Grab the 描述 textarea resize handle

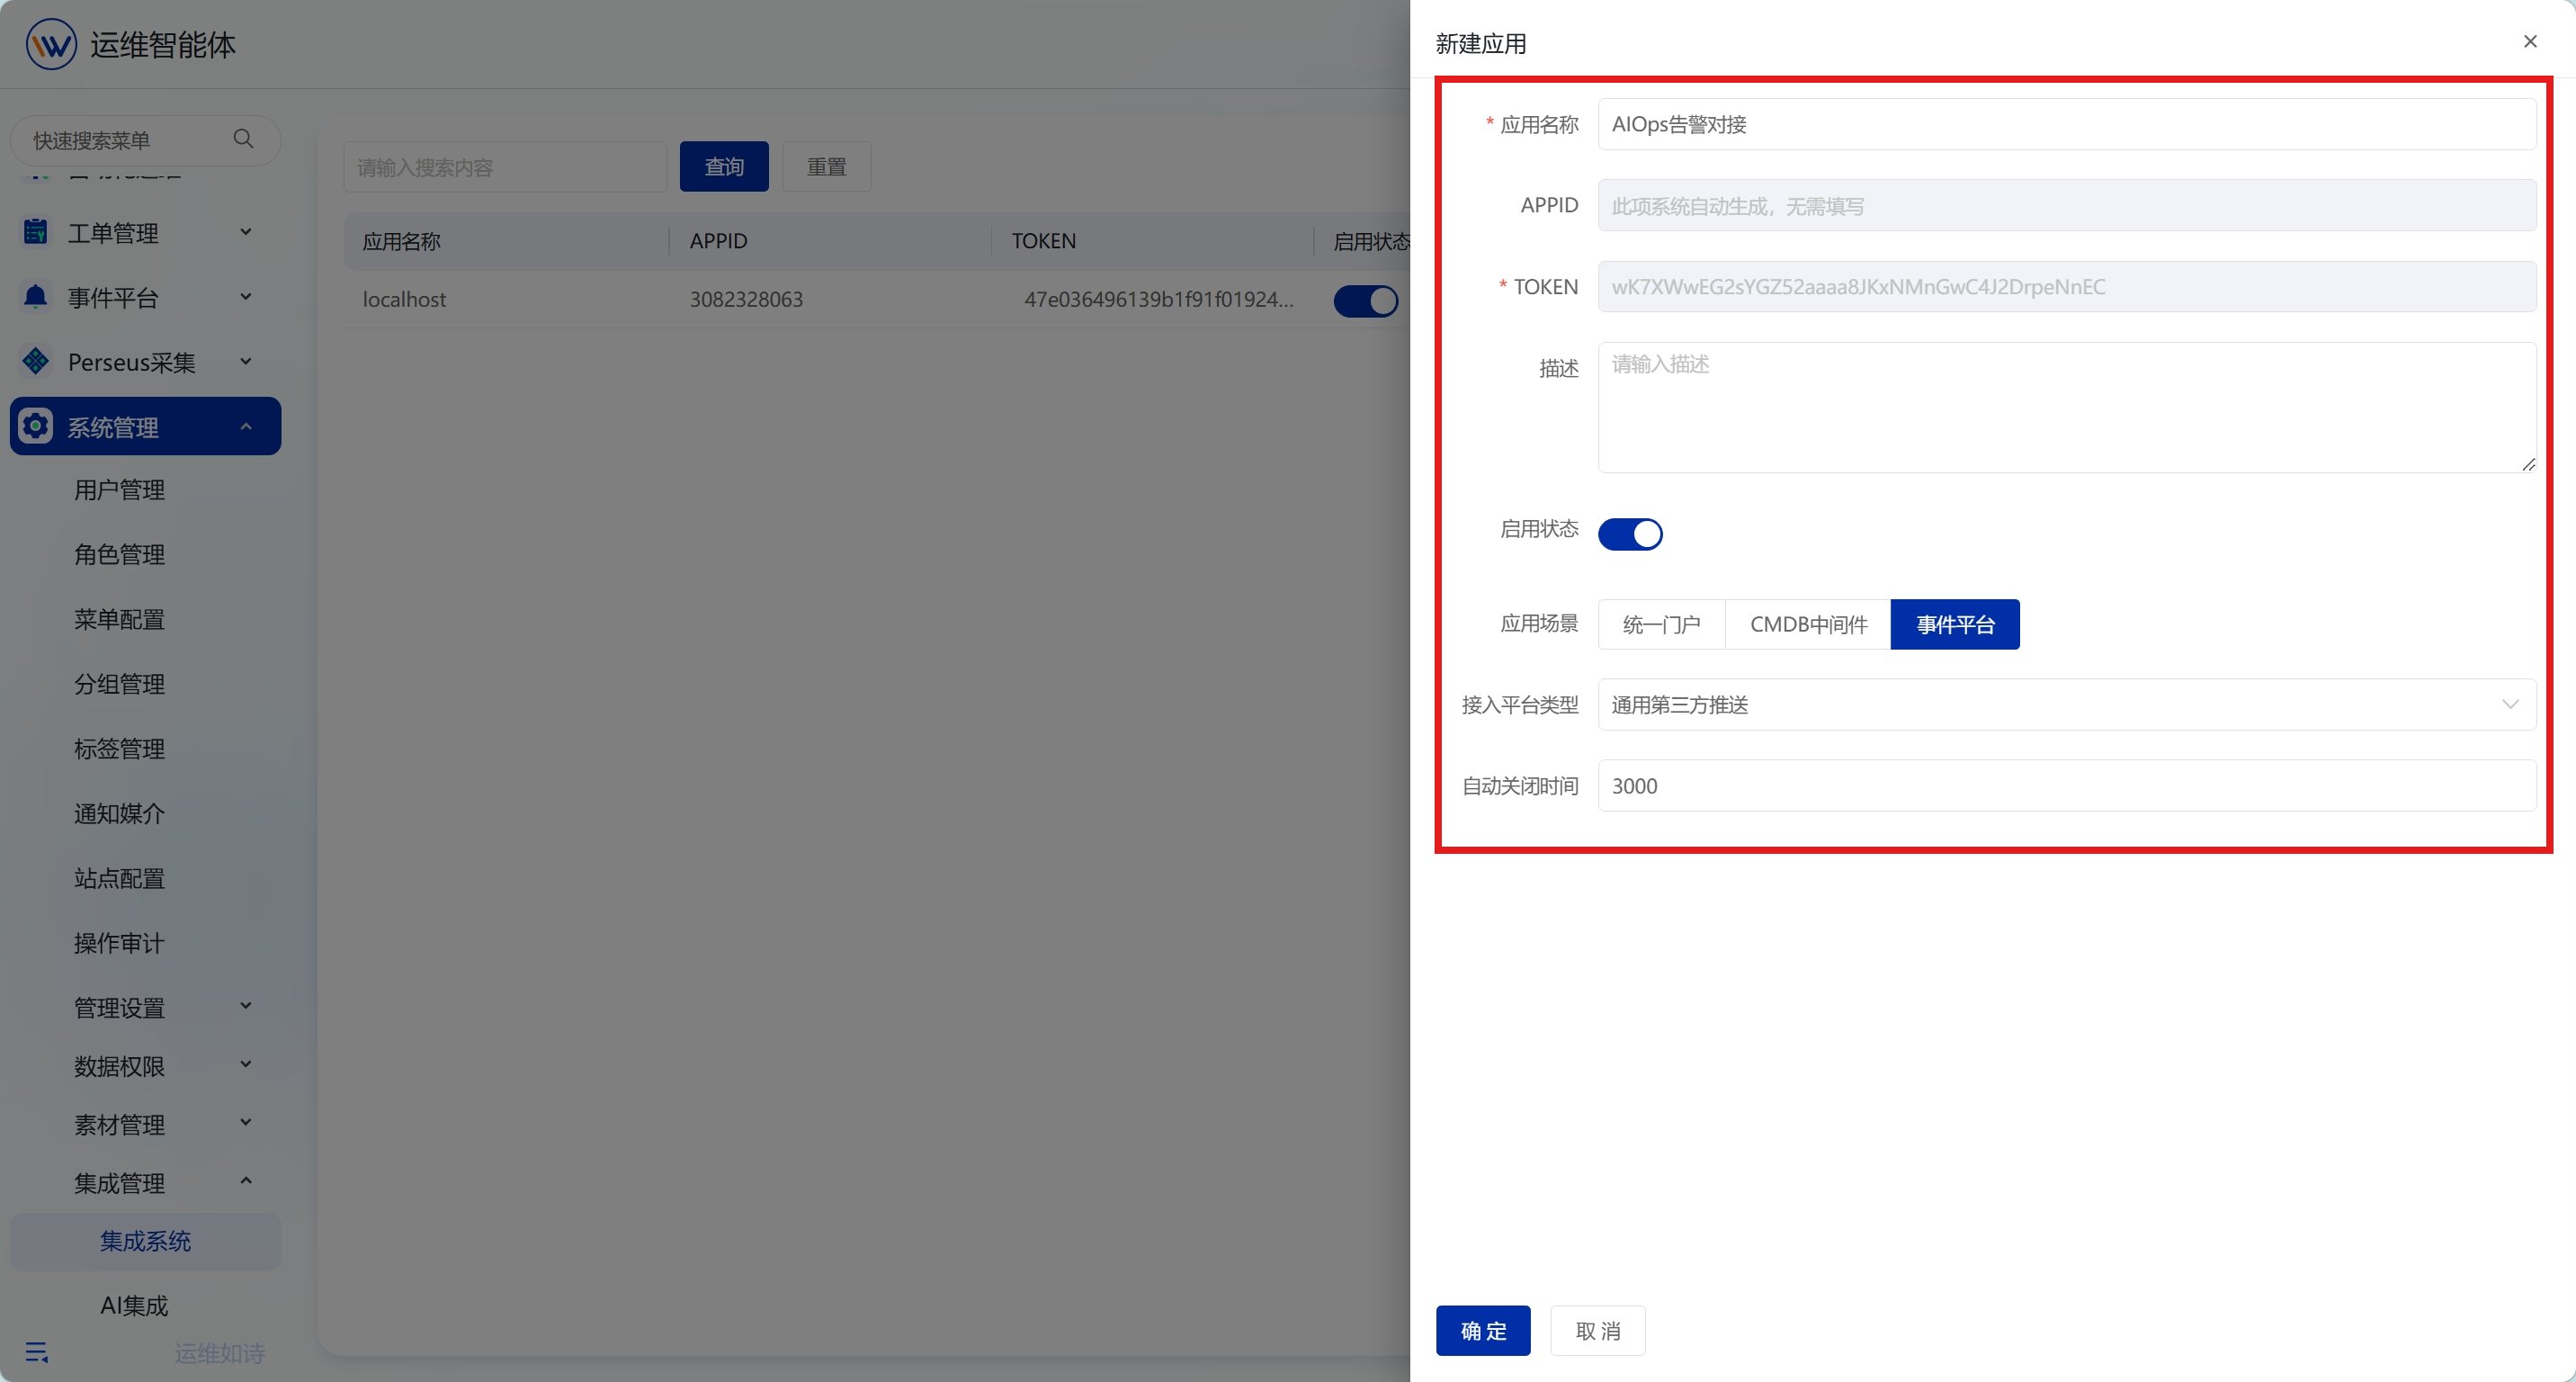click(2528, 464)
